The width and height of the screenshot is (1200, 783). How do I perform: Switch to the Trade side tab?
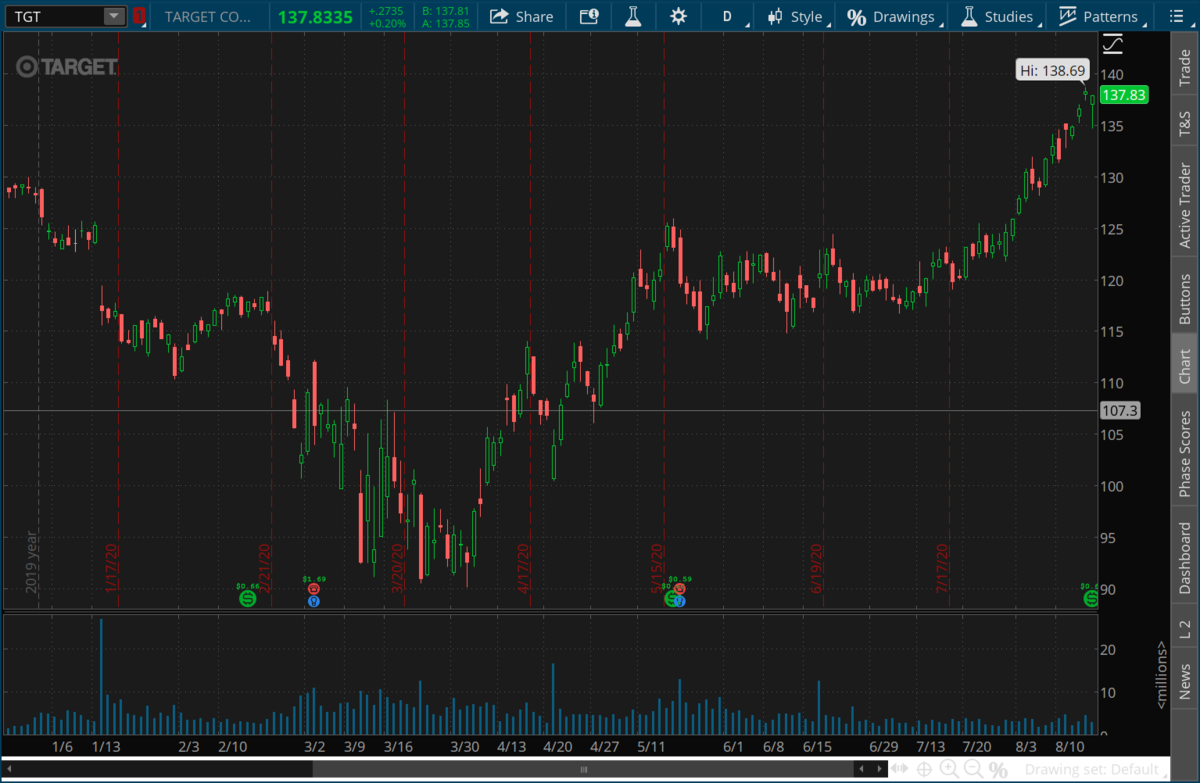point(1185,68)
